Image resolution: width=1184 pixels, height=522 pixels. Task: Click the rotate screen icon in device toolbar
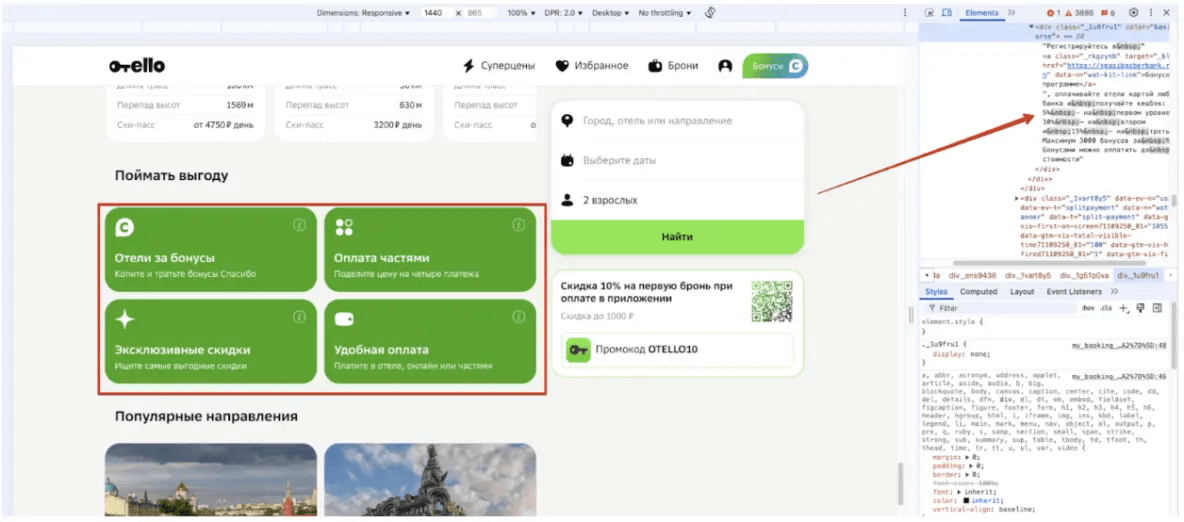[x=710, y=13]
